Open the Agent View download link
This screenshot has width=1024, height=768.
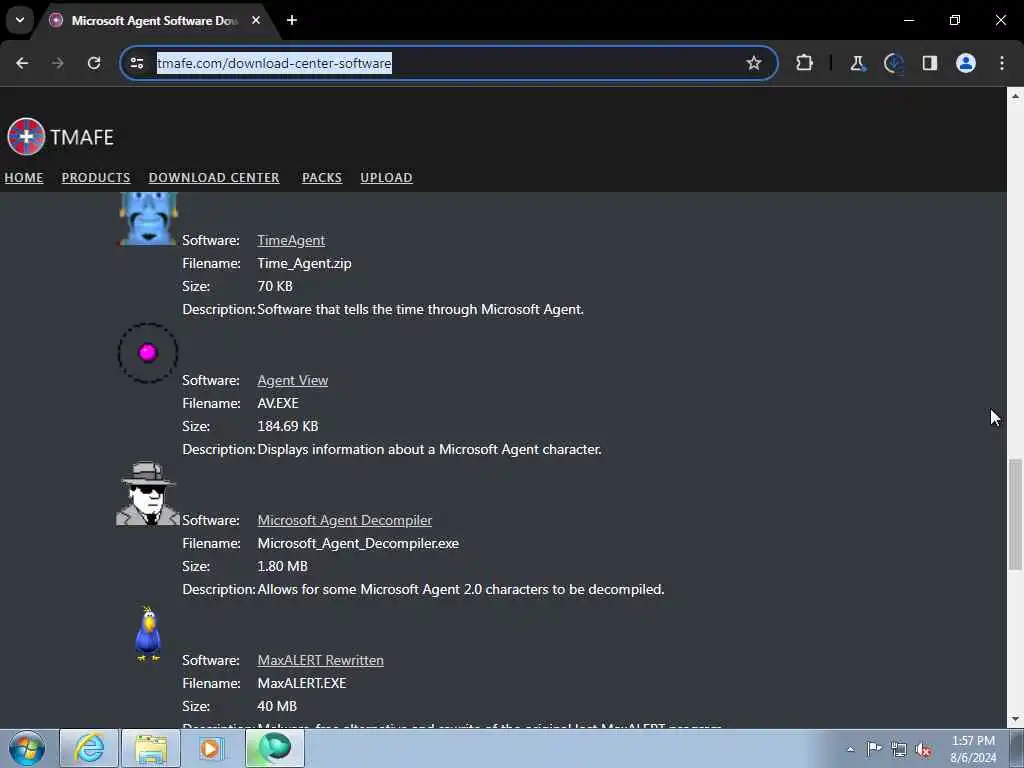(x=293, y=380)
